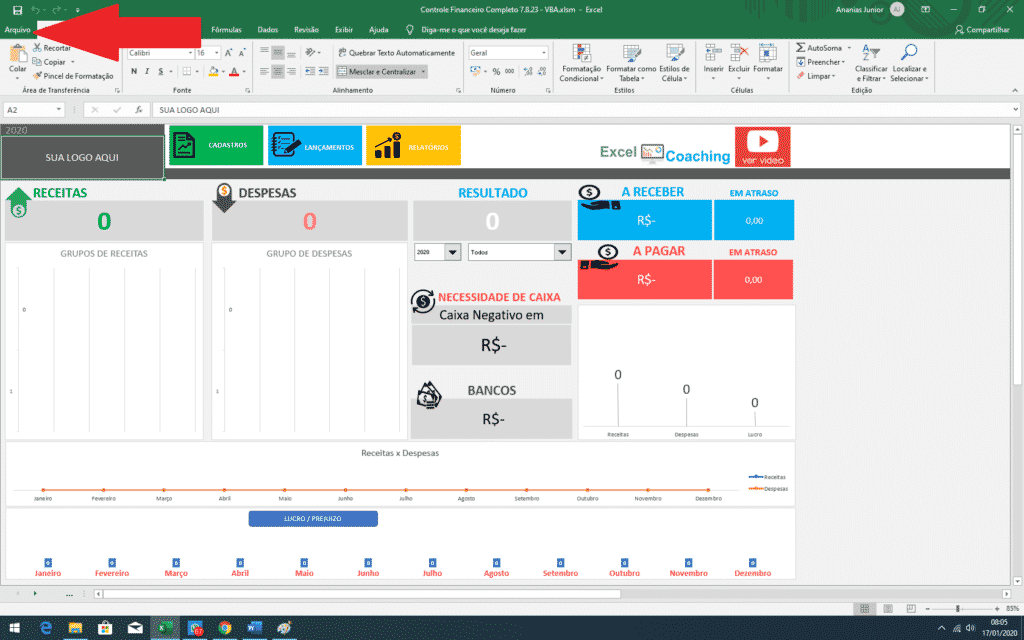Click the Colar (paste) clipboard icon

[x=18, y=54]
